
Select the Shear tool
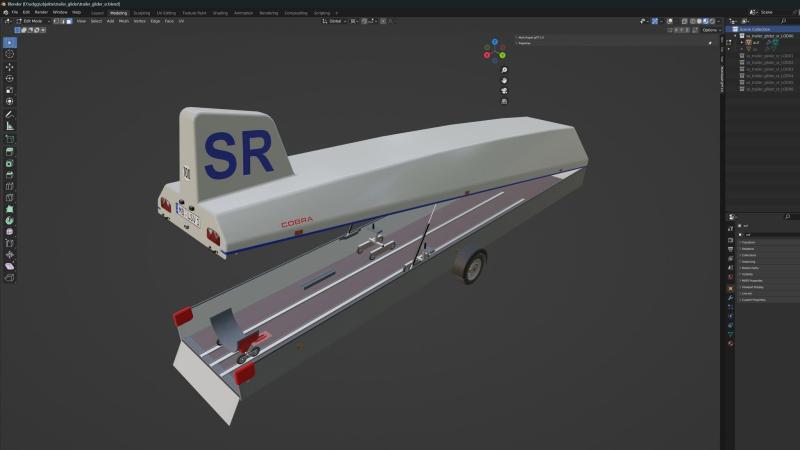tap(10, 266)
